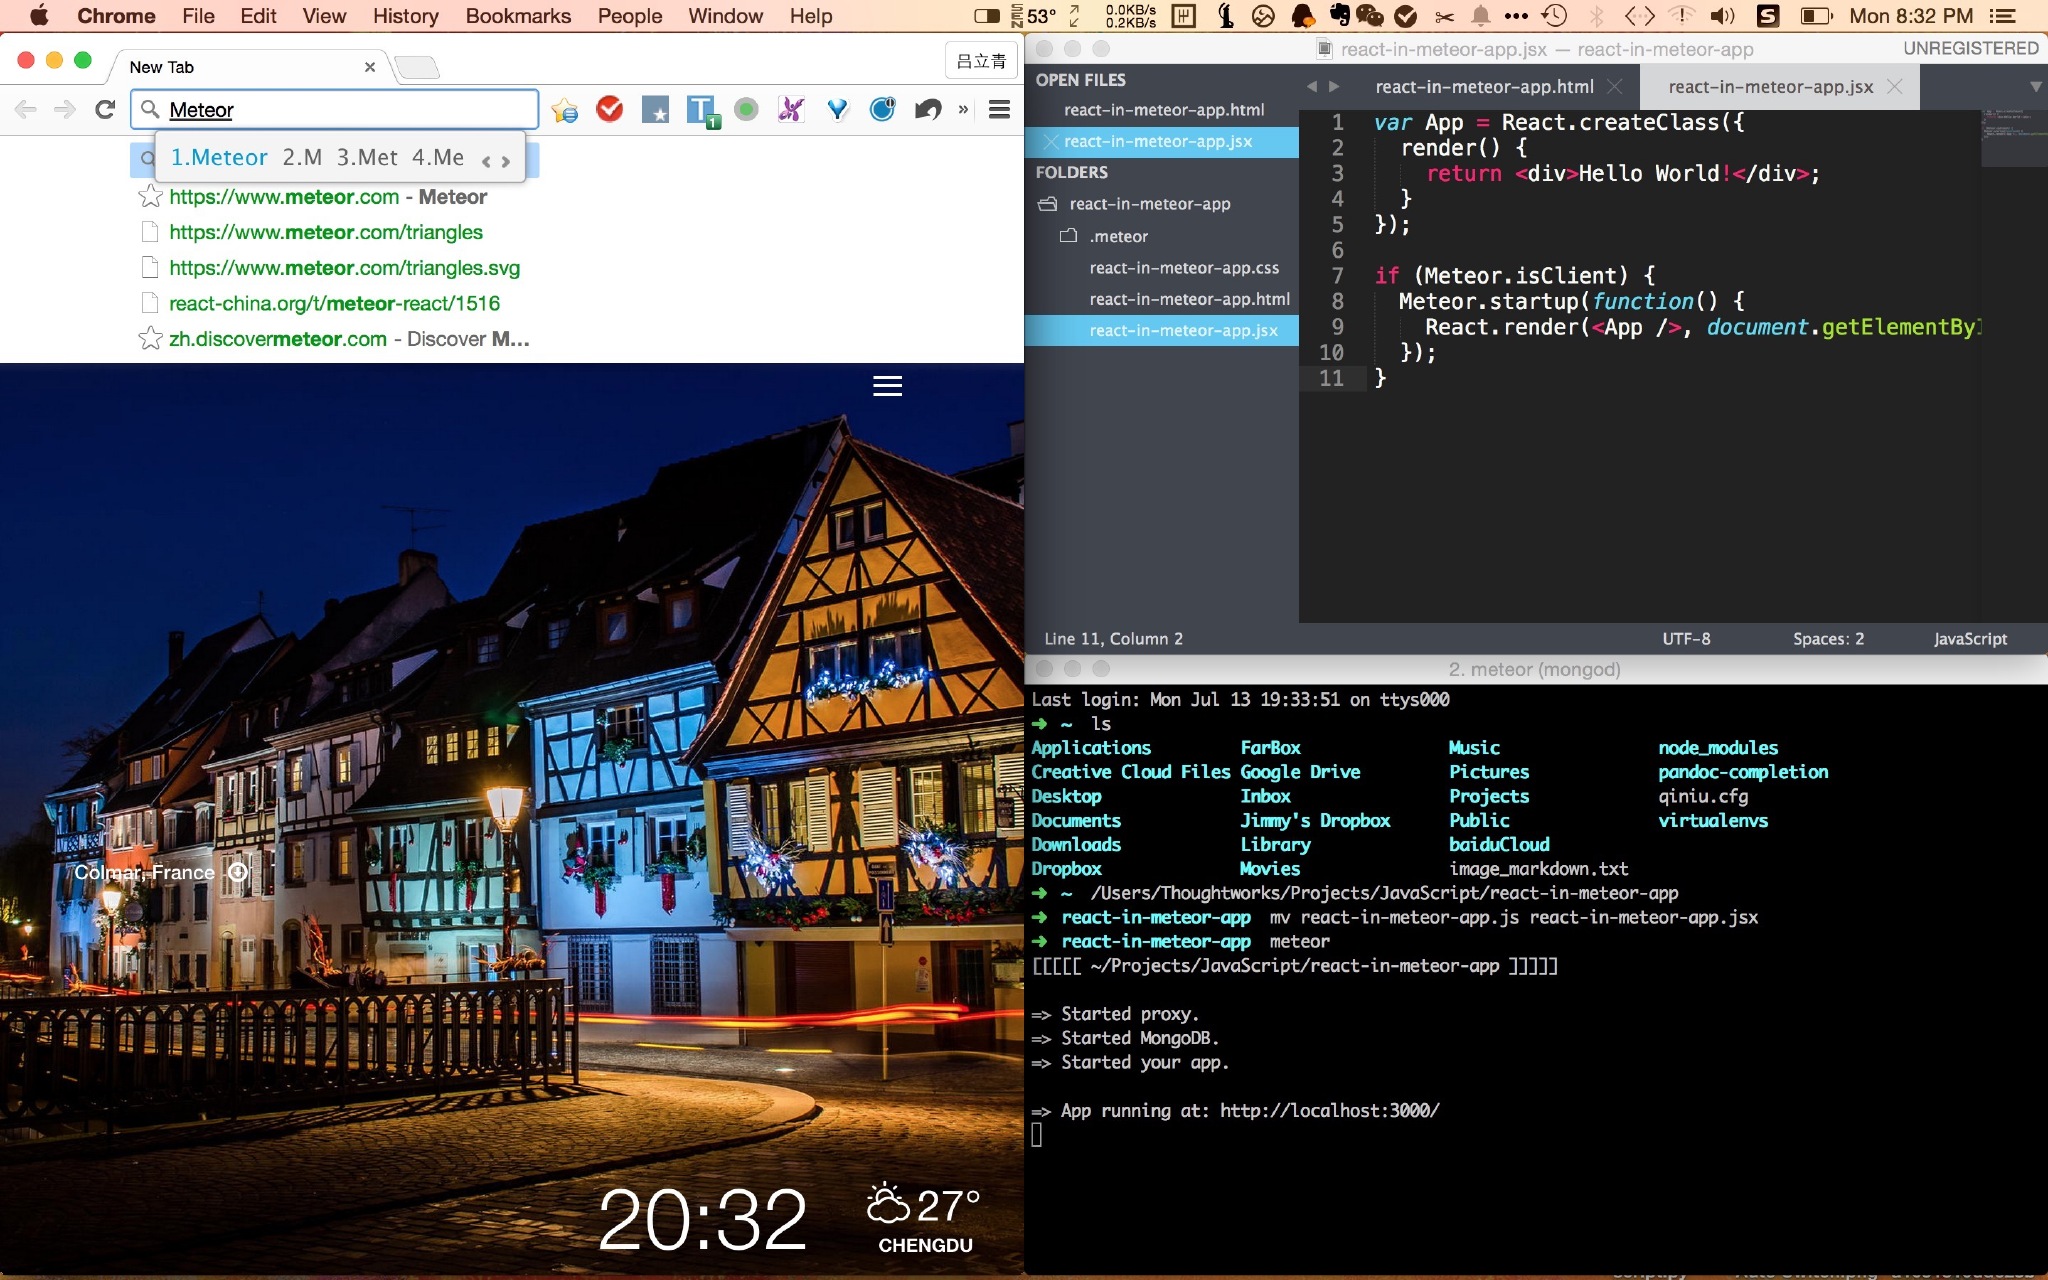This screenshot has width=2048, height=1280.
Task: Open Sublime tab dropdown arrow at right
Action: click(x=2034, y=87)
